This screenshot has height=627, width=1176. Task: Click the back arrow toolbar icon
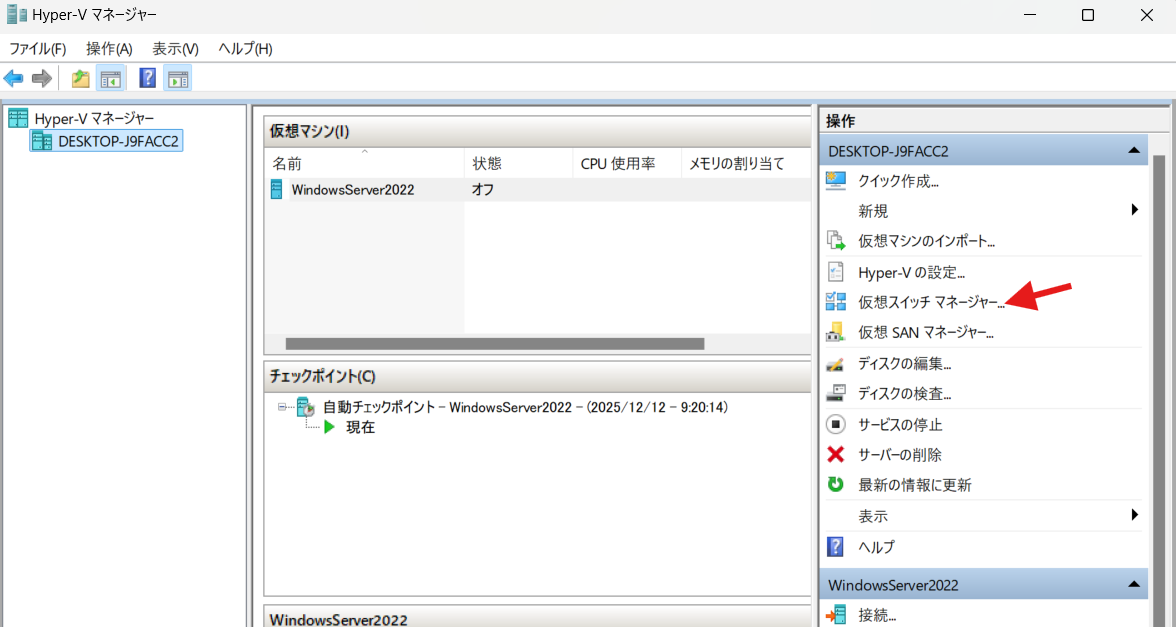pos(14,79)
